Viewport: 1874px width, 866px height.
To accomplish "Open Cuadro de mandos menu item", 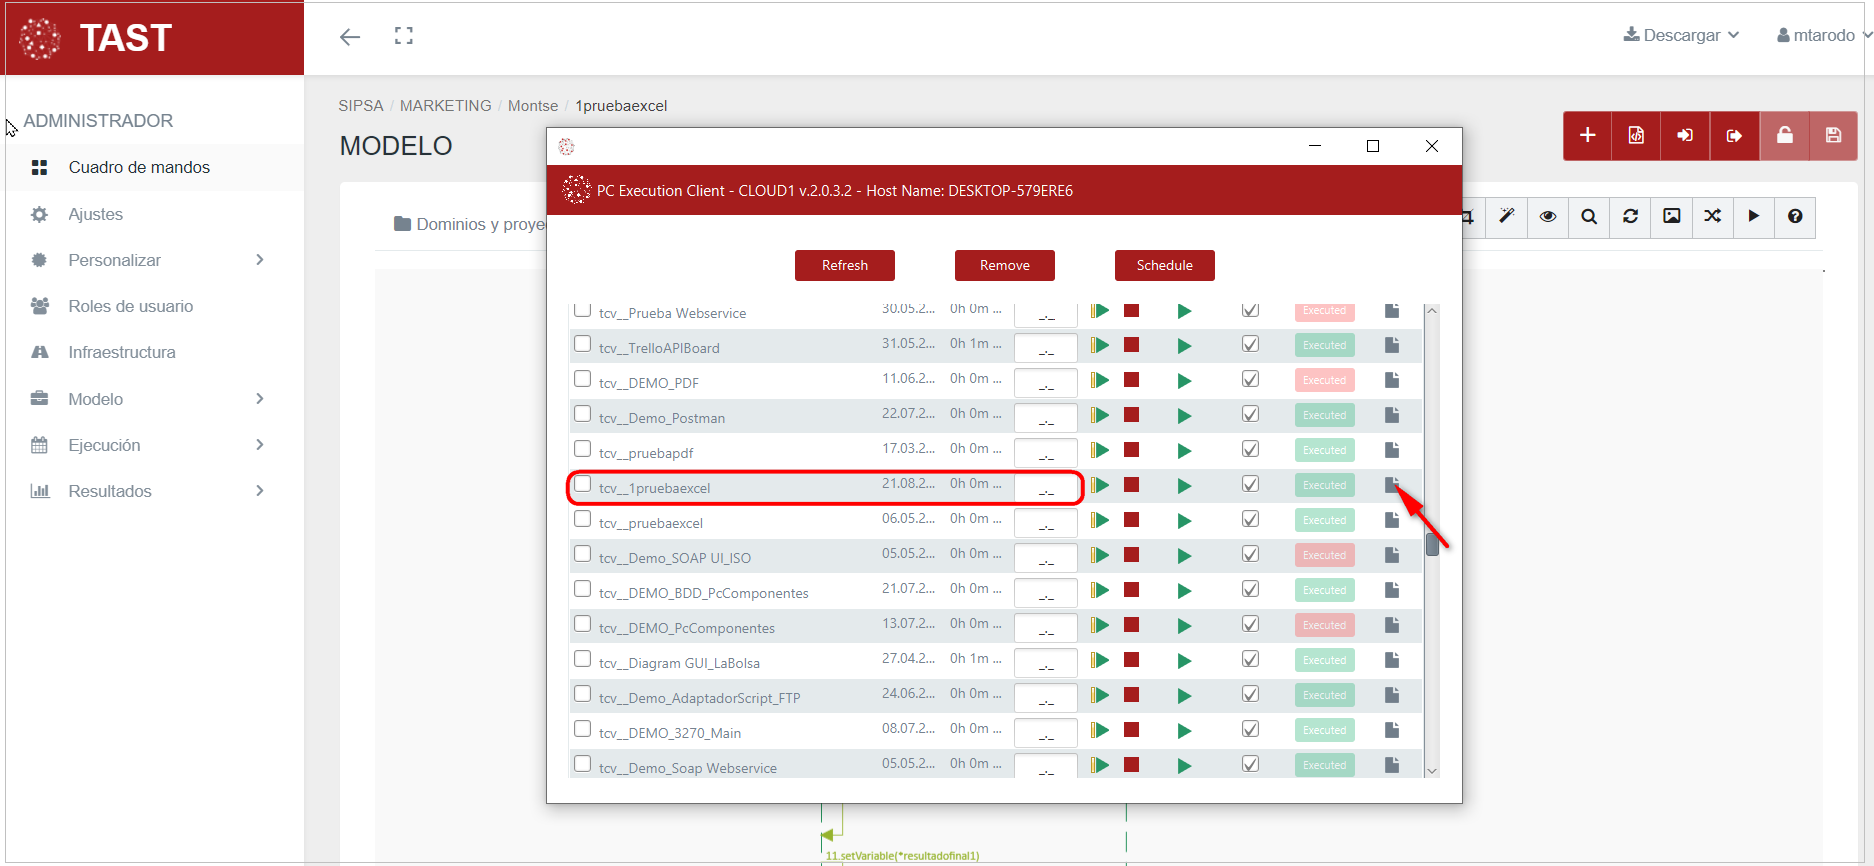I will (139, 168).
